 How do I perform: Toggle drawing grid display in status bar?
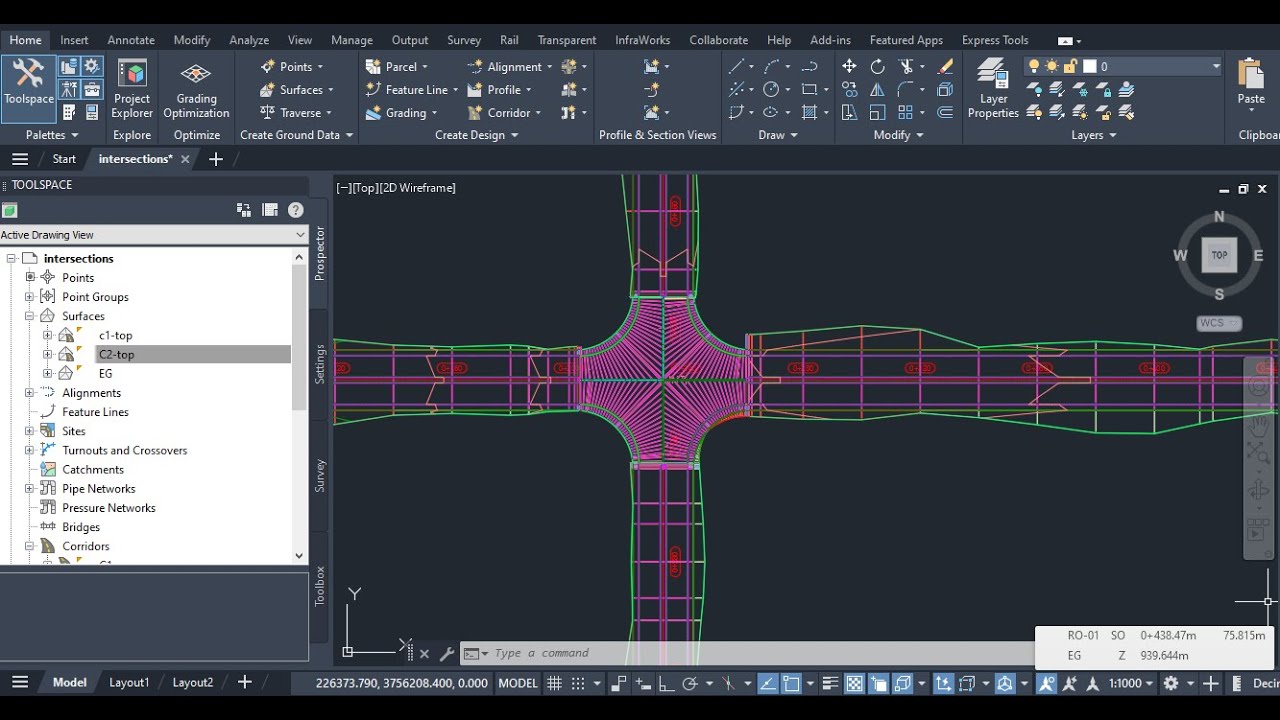[x=555, y=683]
